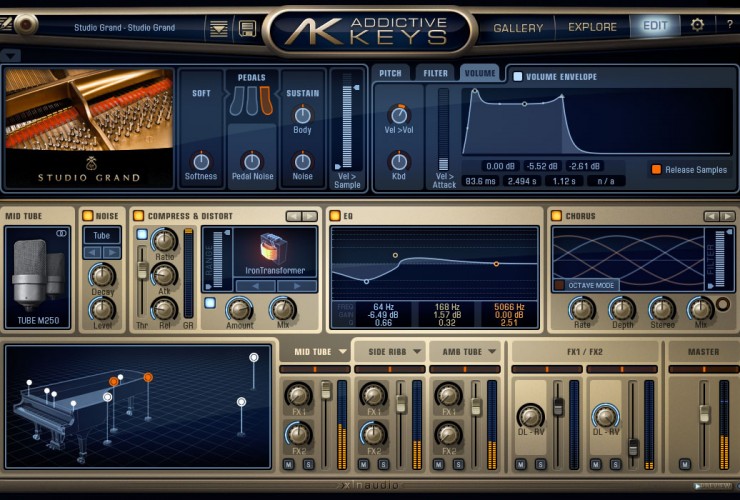Enable Chorus Octave Mode checkbox
Viewport: 740px width, 500px height.
click(x=560, y=285)
